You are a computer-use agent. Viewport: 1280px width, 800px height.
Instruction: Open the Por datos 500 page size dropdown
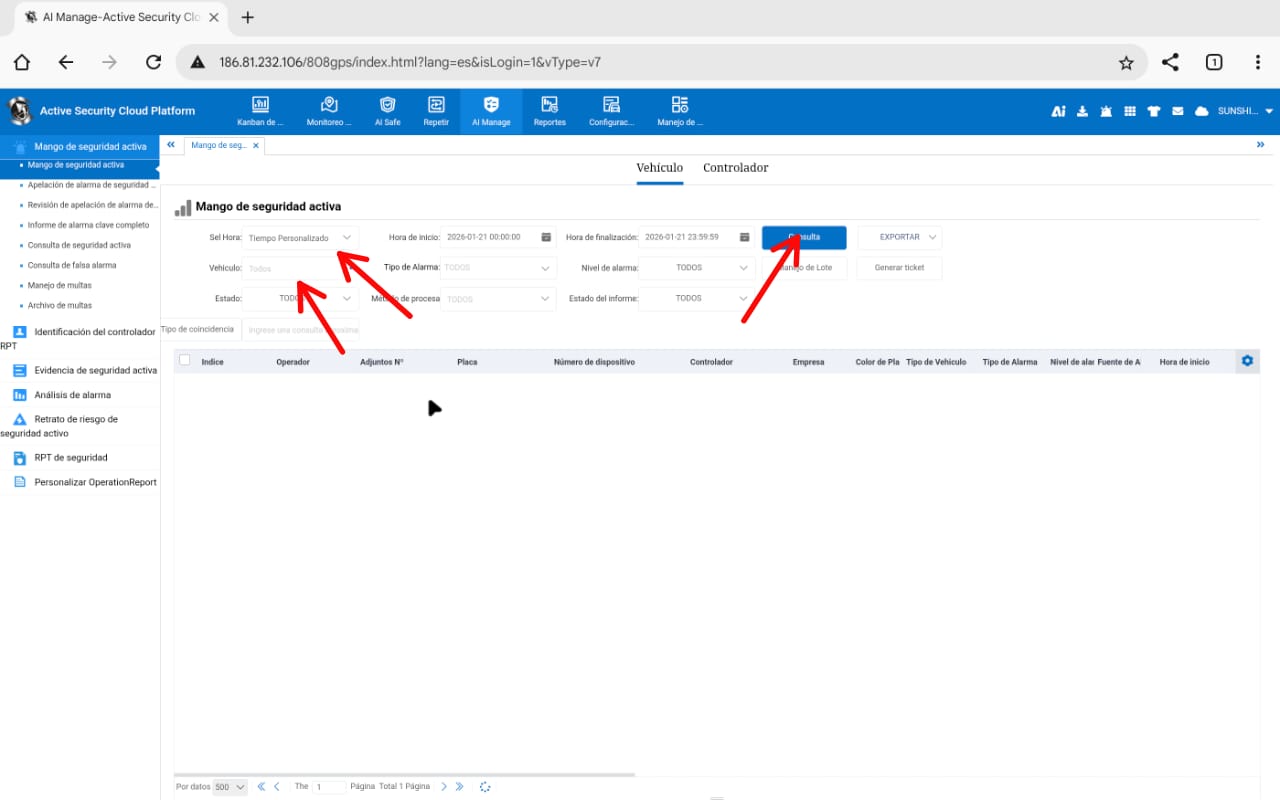coord(229,787)
